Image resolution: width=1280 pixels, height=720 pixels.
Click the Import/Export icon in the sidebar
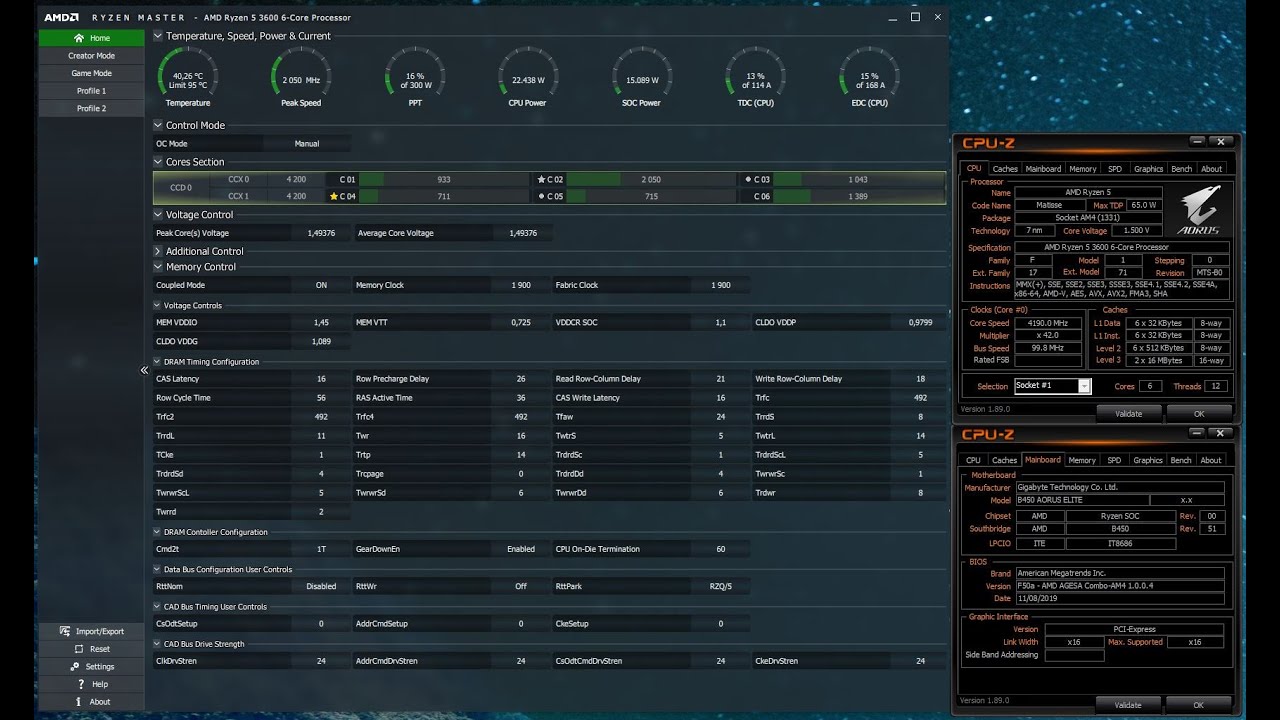(x=67, y=631)
